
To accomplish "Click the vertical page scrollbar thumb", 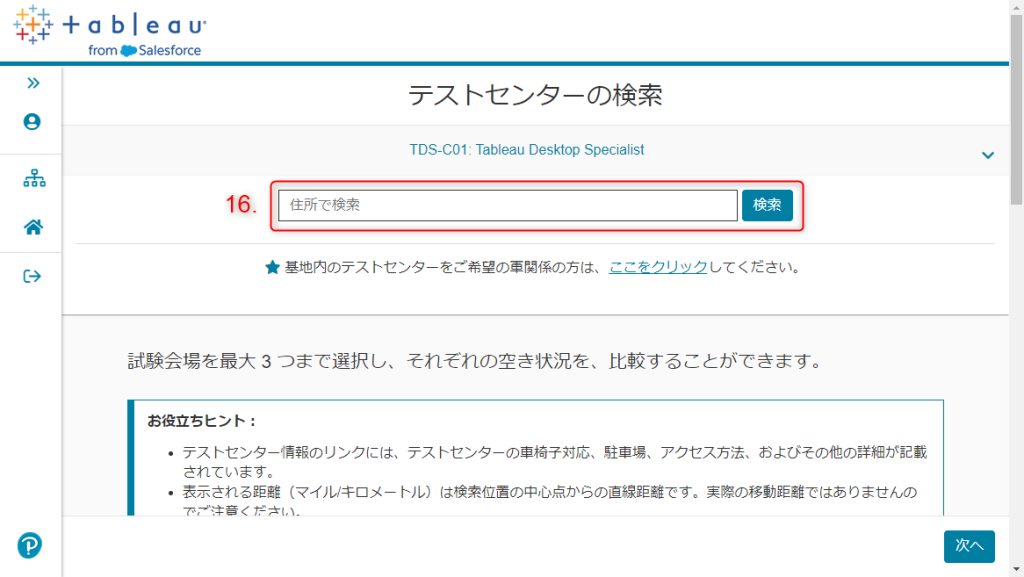I will (1016, 108).
